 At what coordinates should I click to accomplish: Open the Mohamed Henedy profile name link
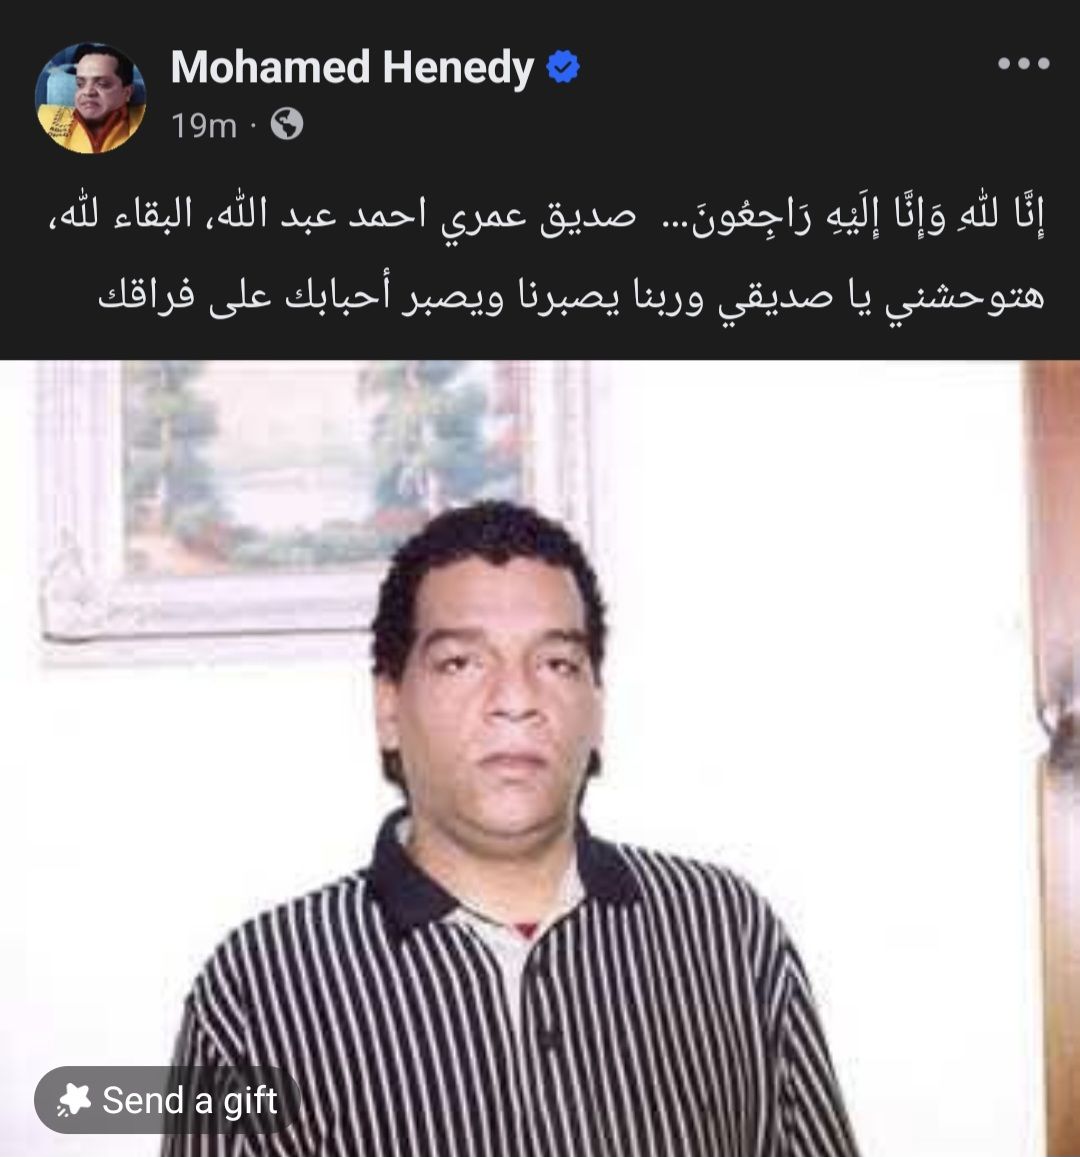pos(352,68)
